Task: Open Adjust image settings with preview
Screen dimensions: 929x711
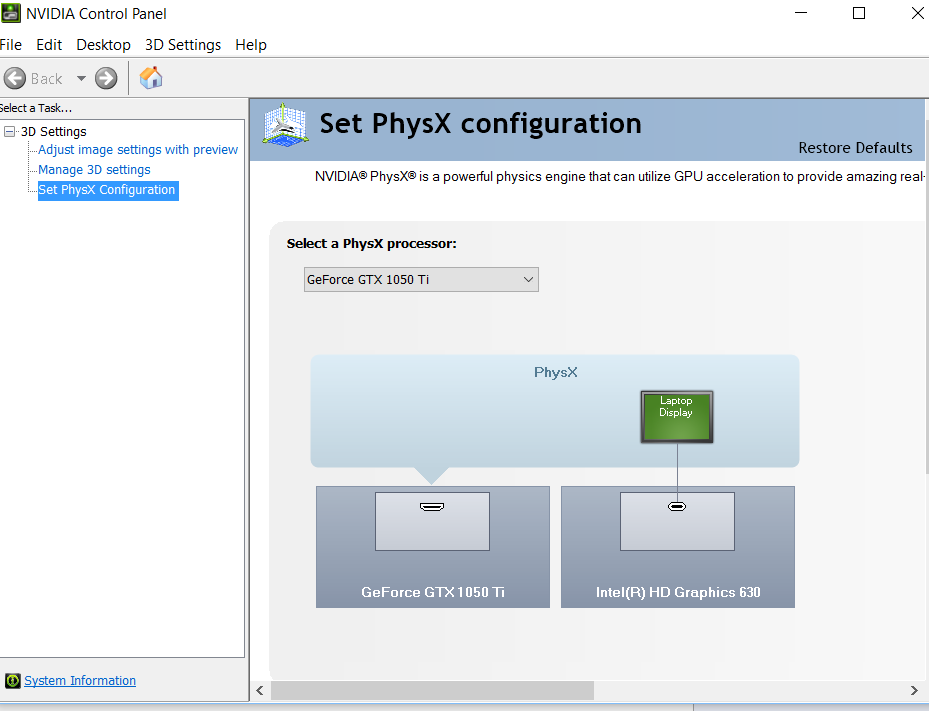Action: coord(138,150)
